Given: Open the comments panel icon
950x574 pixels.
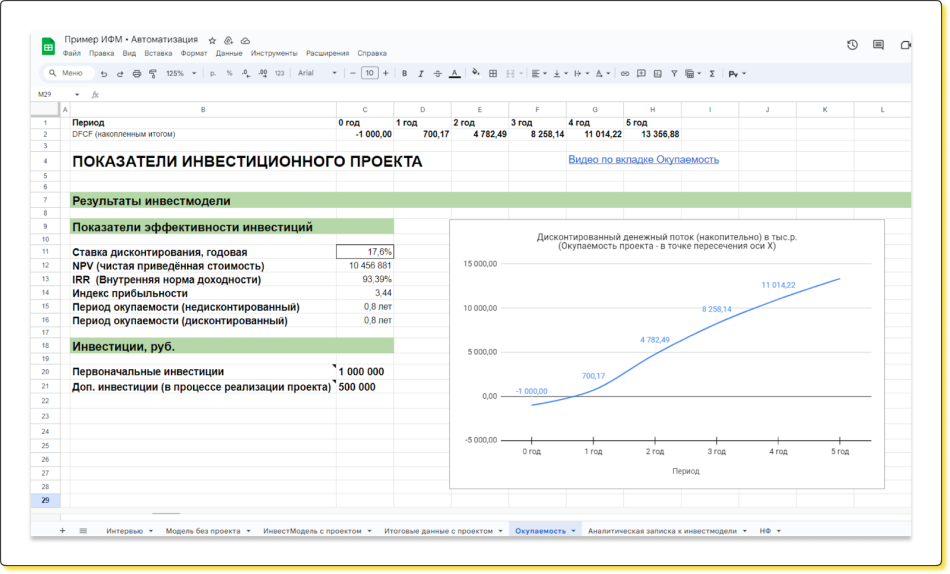Looking at the screenshot, I should click(878, 45).
